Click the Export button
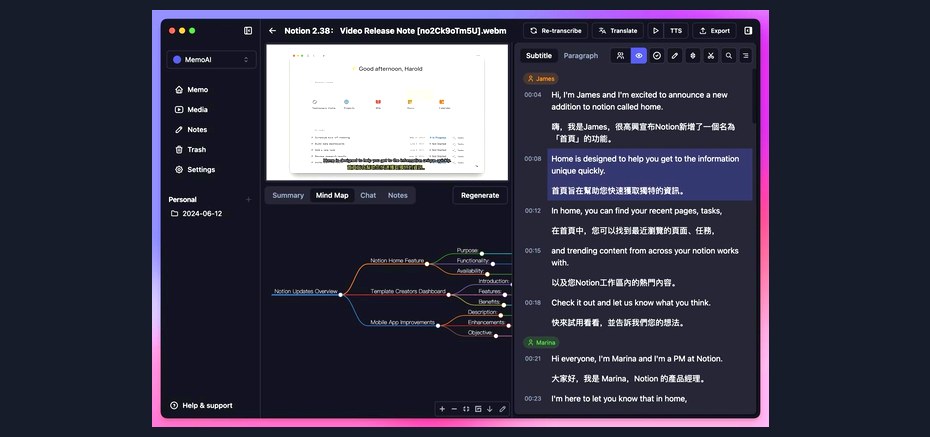930x437 pixels. click(x=714, y=31)
